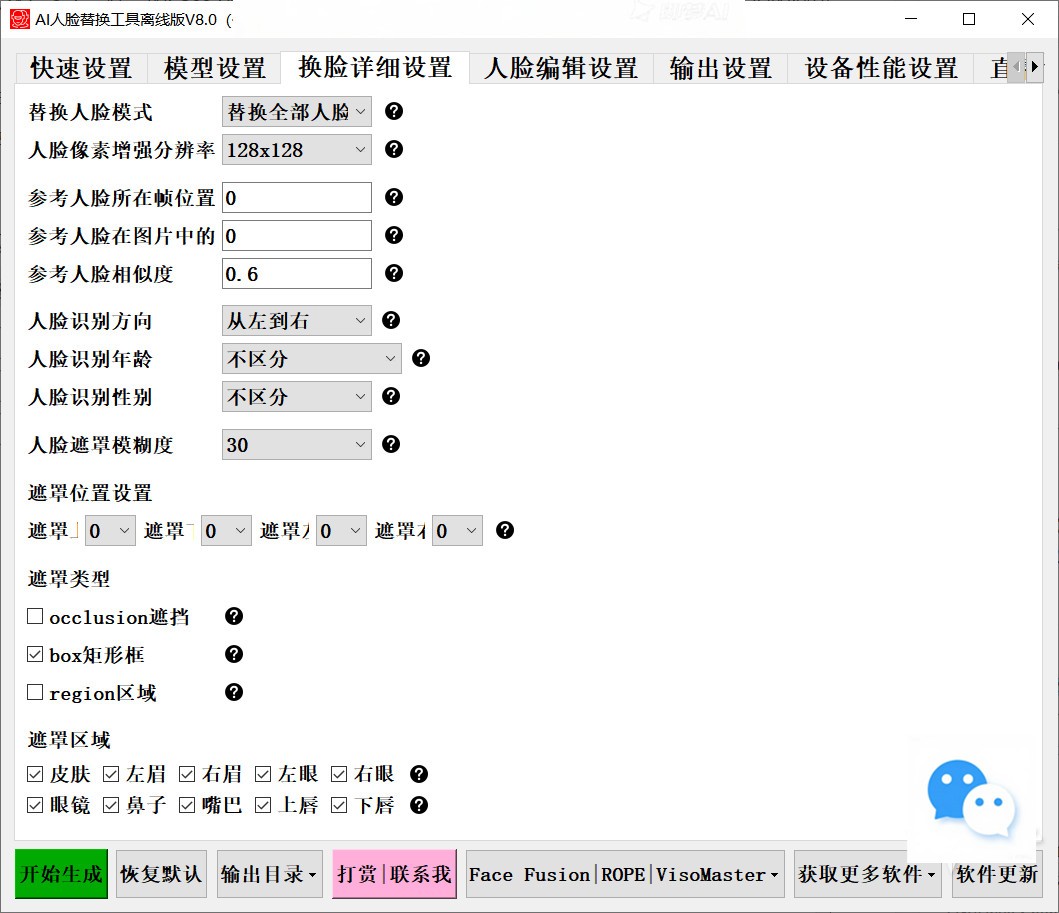The image size is (1059, 913).
Task: Click 参考人脸相似度 field showing 0.6
Action: tap(296, 273)
